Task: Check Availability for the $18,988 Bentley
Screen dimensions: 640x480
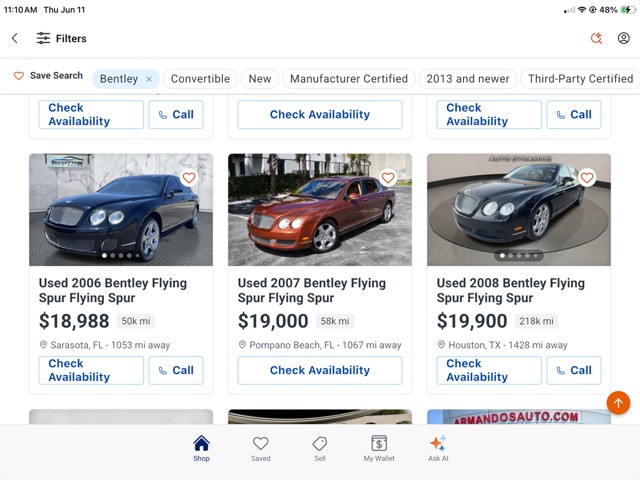Action: 91,370
